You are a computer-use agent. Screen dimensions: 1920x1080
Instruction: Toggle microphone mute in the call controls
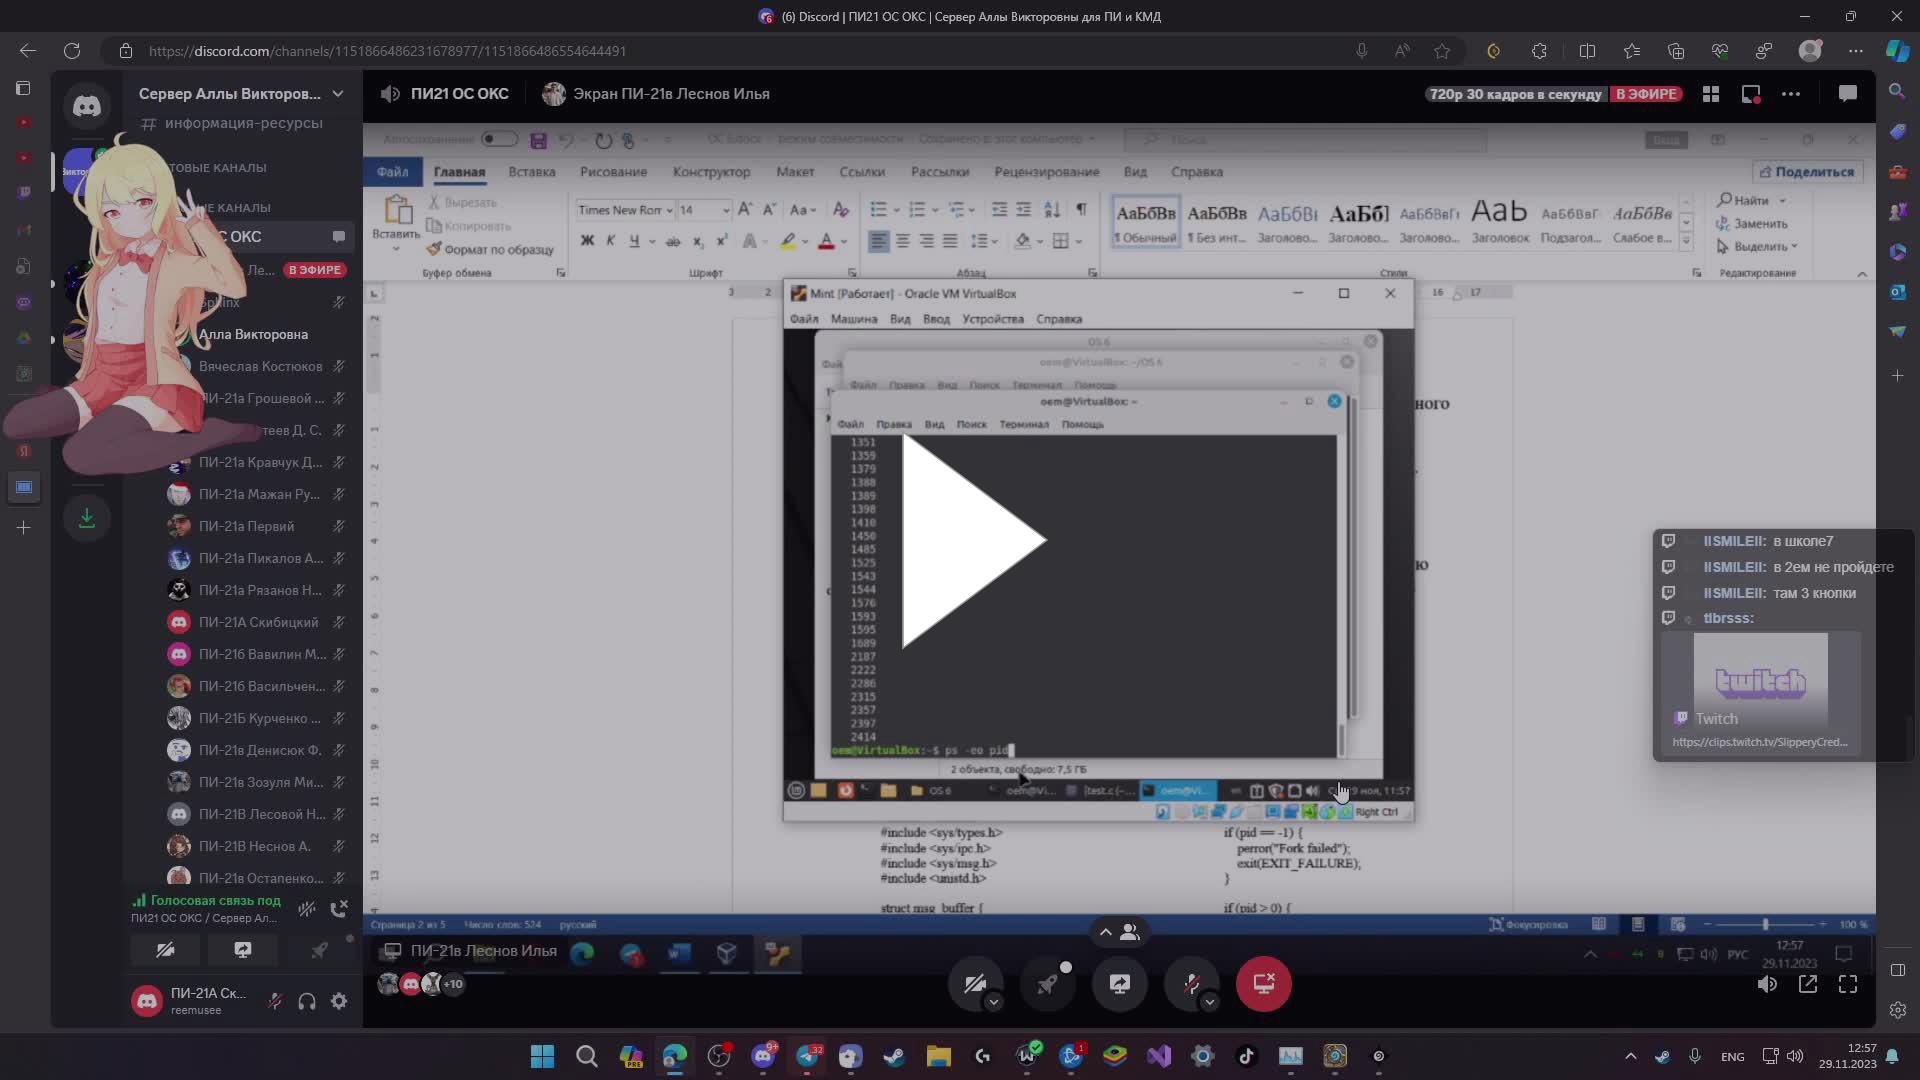click(x=1190, y=984)
